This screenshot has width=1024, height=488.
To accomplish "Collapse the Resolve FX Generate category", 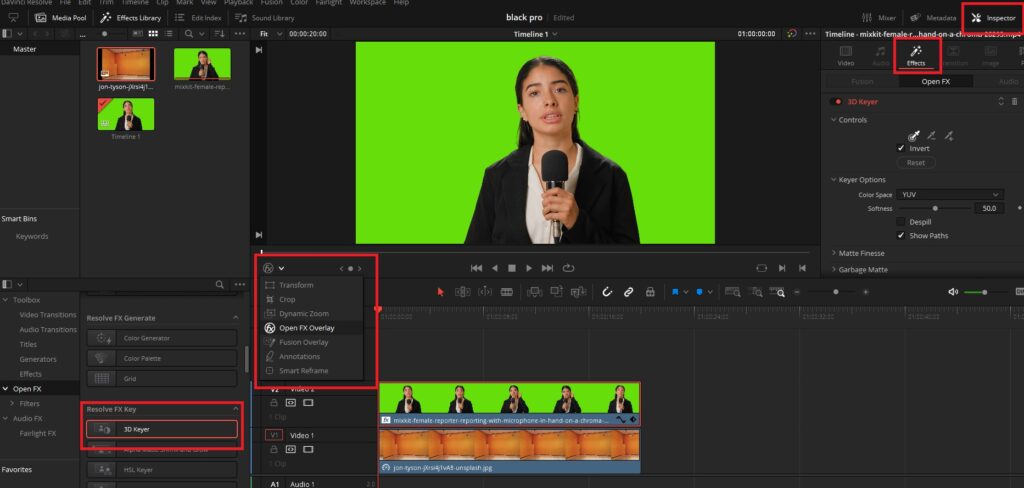I will pos(236,317).
